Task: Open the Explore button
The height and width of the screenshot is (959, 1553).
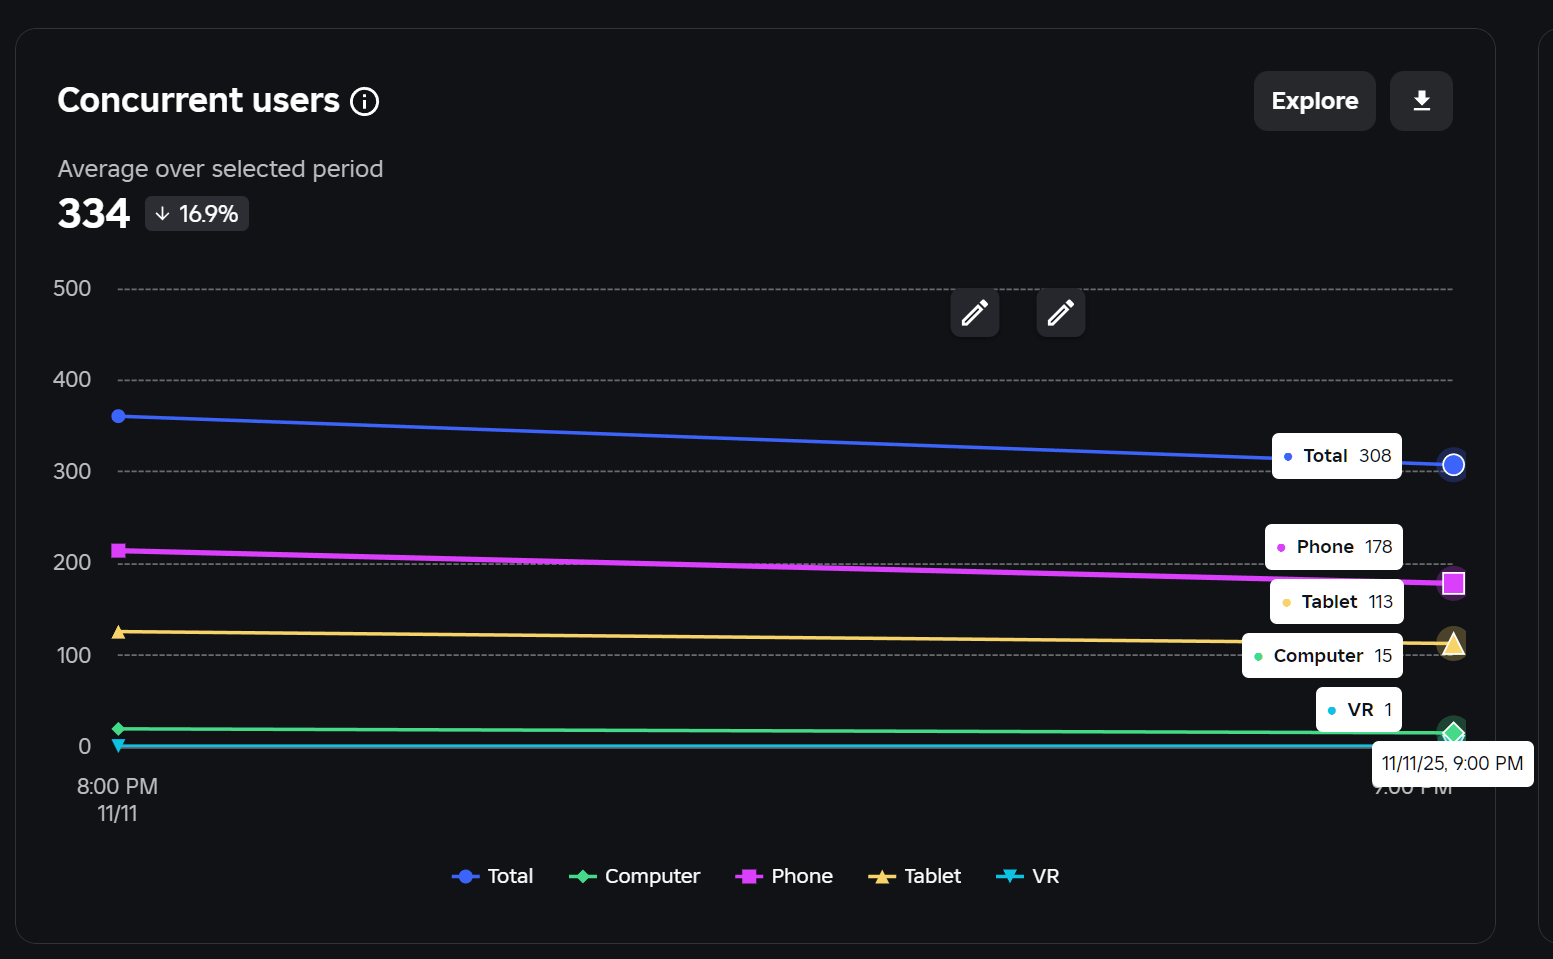Action: point(1314,101)
